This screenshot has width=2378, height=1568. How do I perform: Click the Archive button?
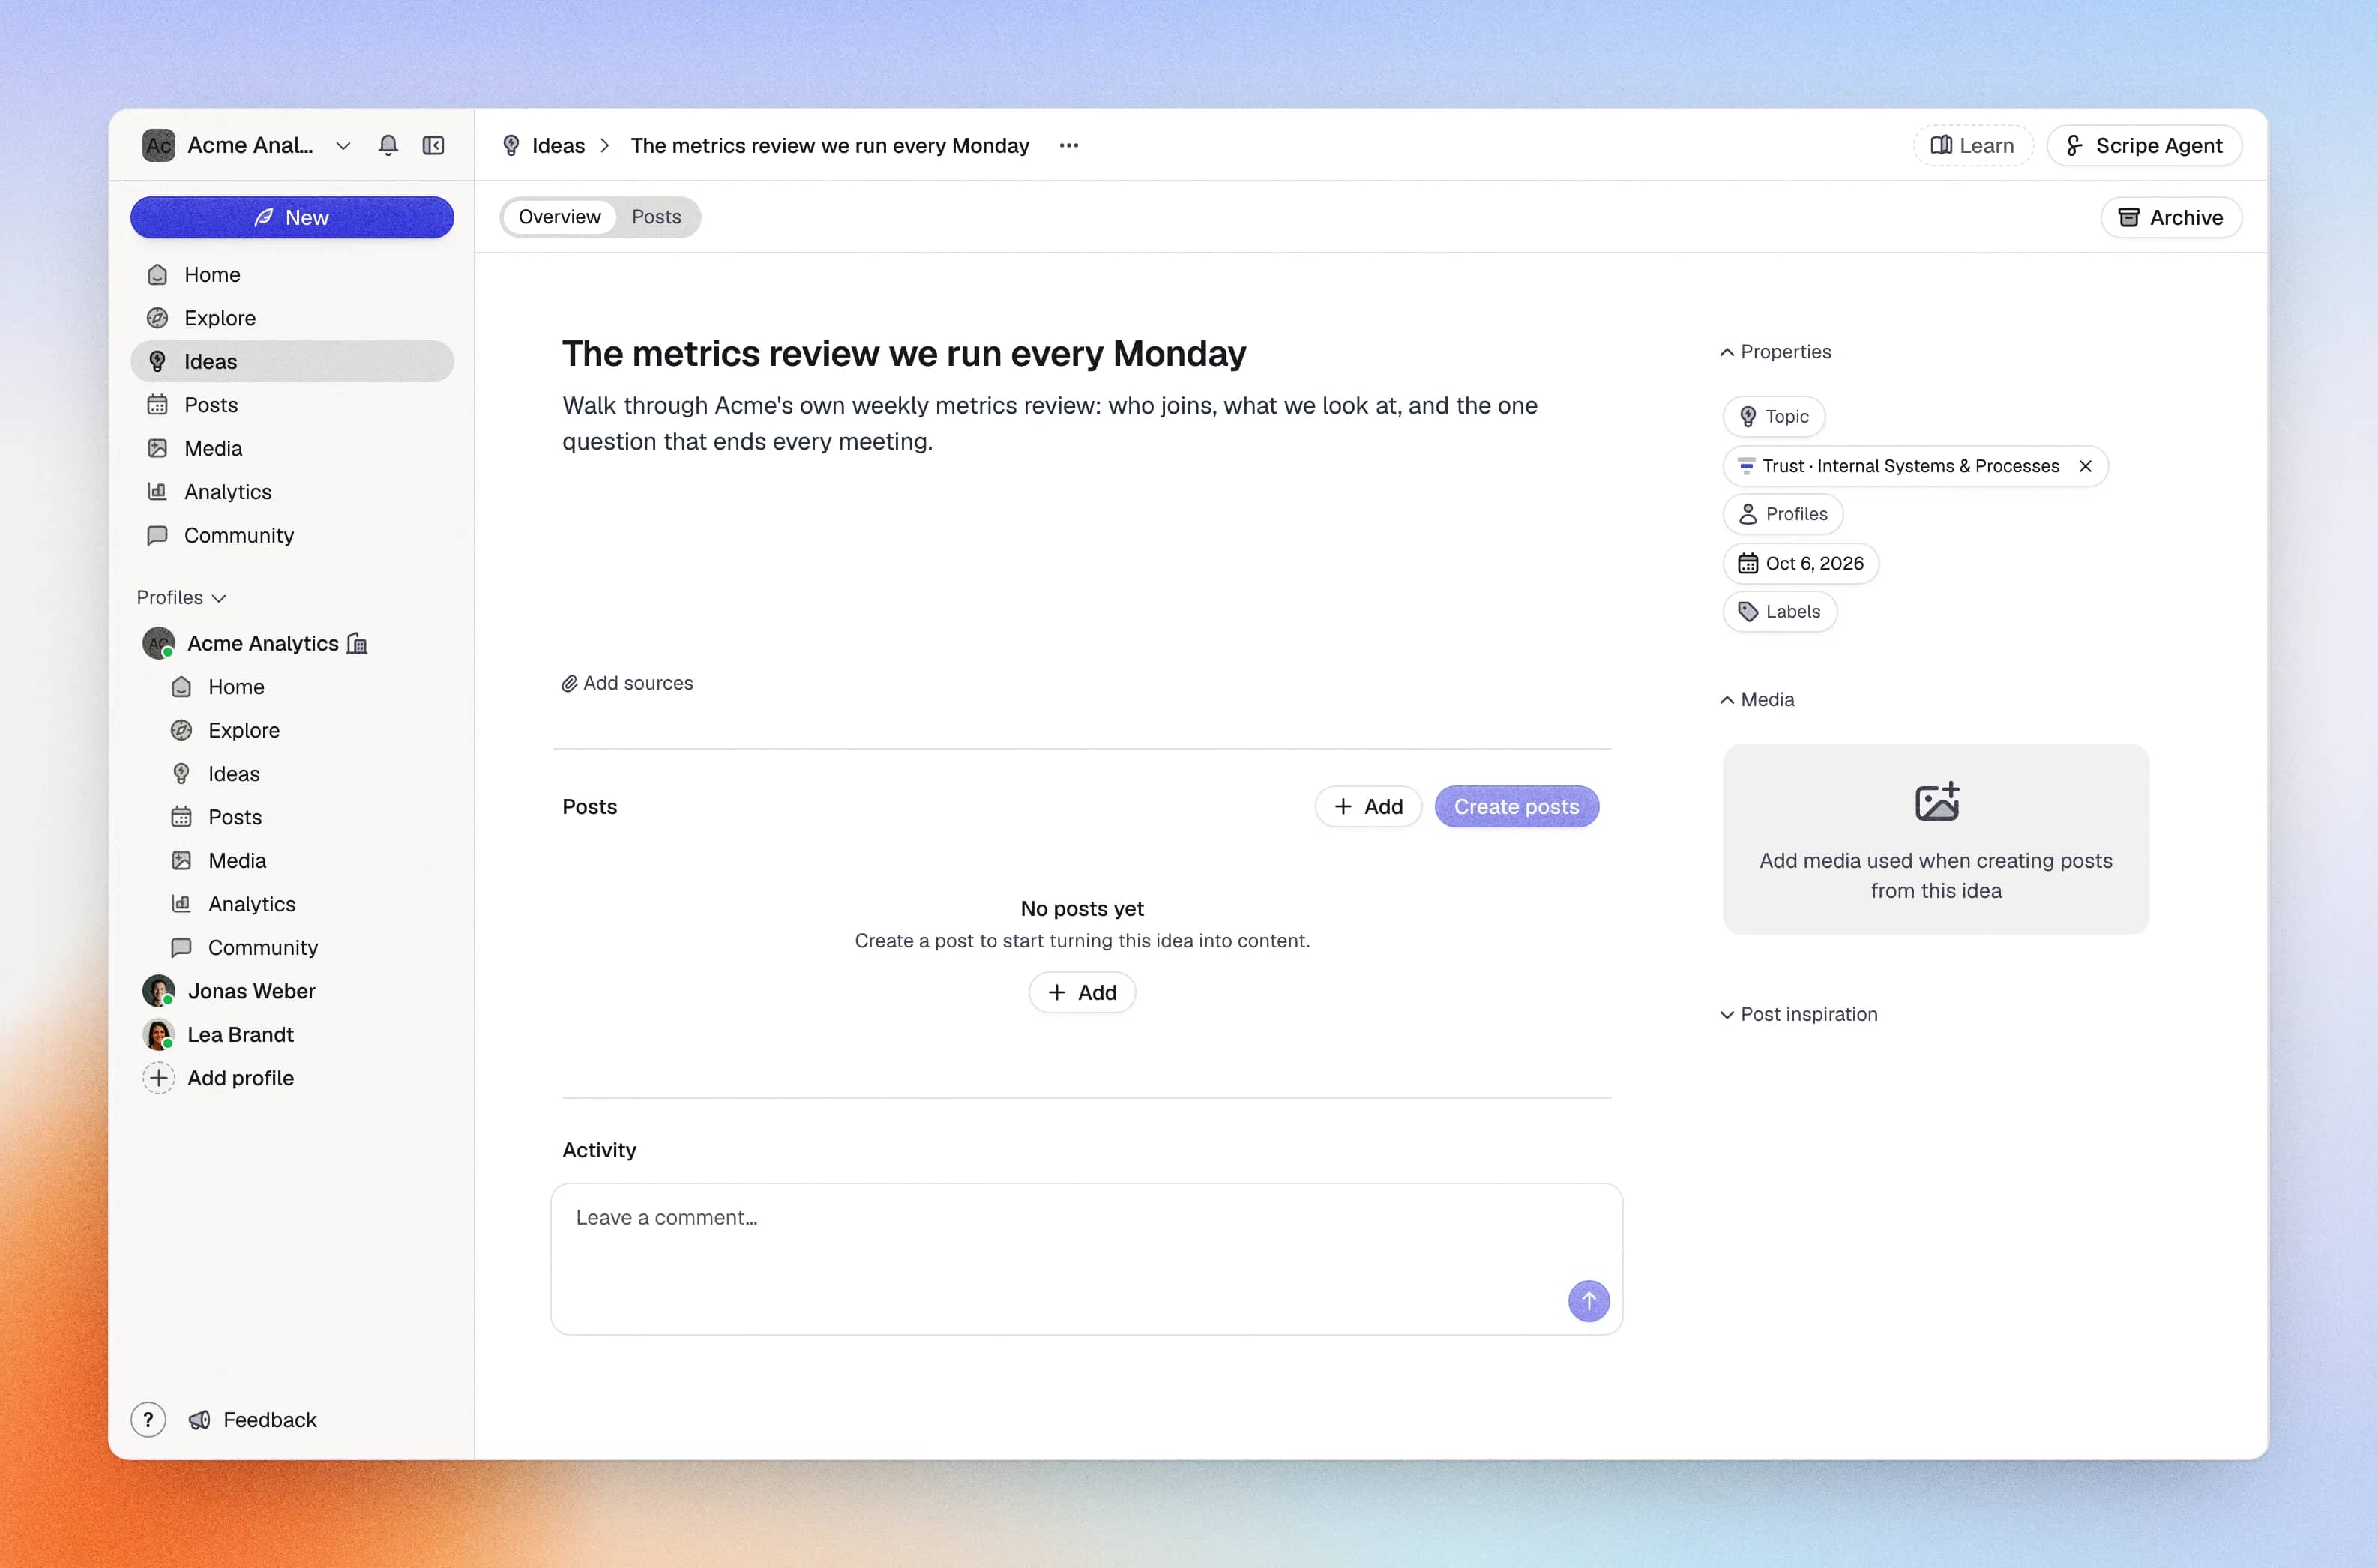tap(2171, 218)
